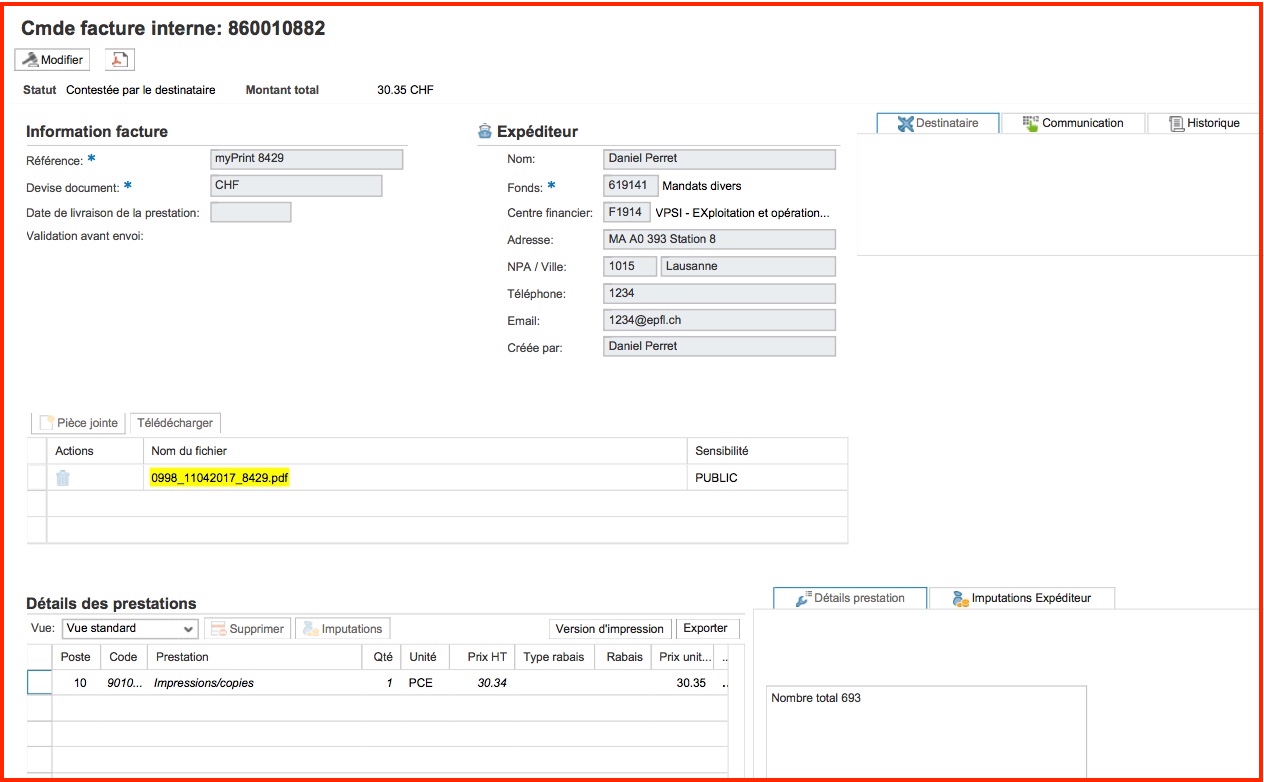
Task: Click the Exporter button
Action: [705, 628]
